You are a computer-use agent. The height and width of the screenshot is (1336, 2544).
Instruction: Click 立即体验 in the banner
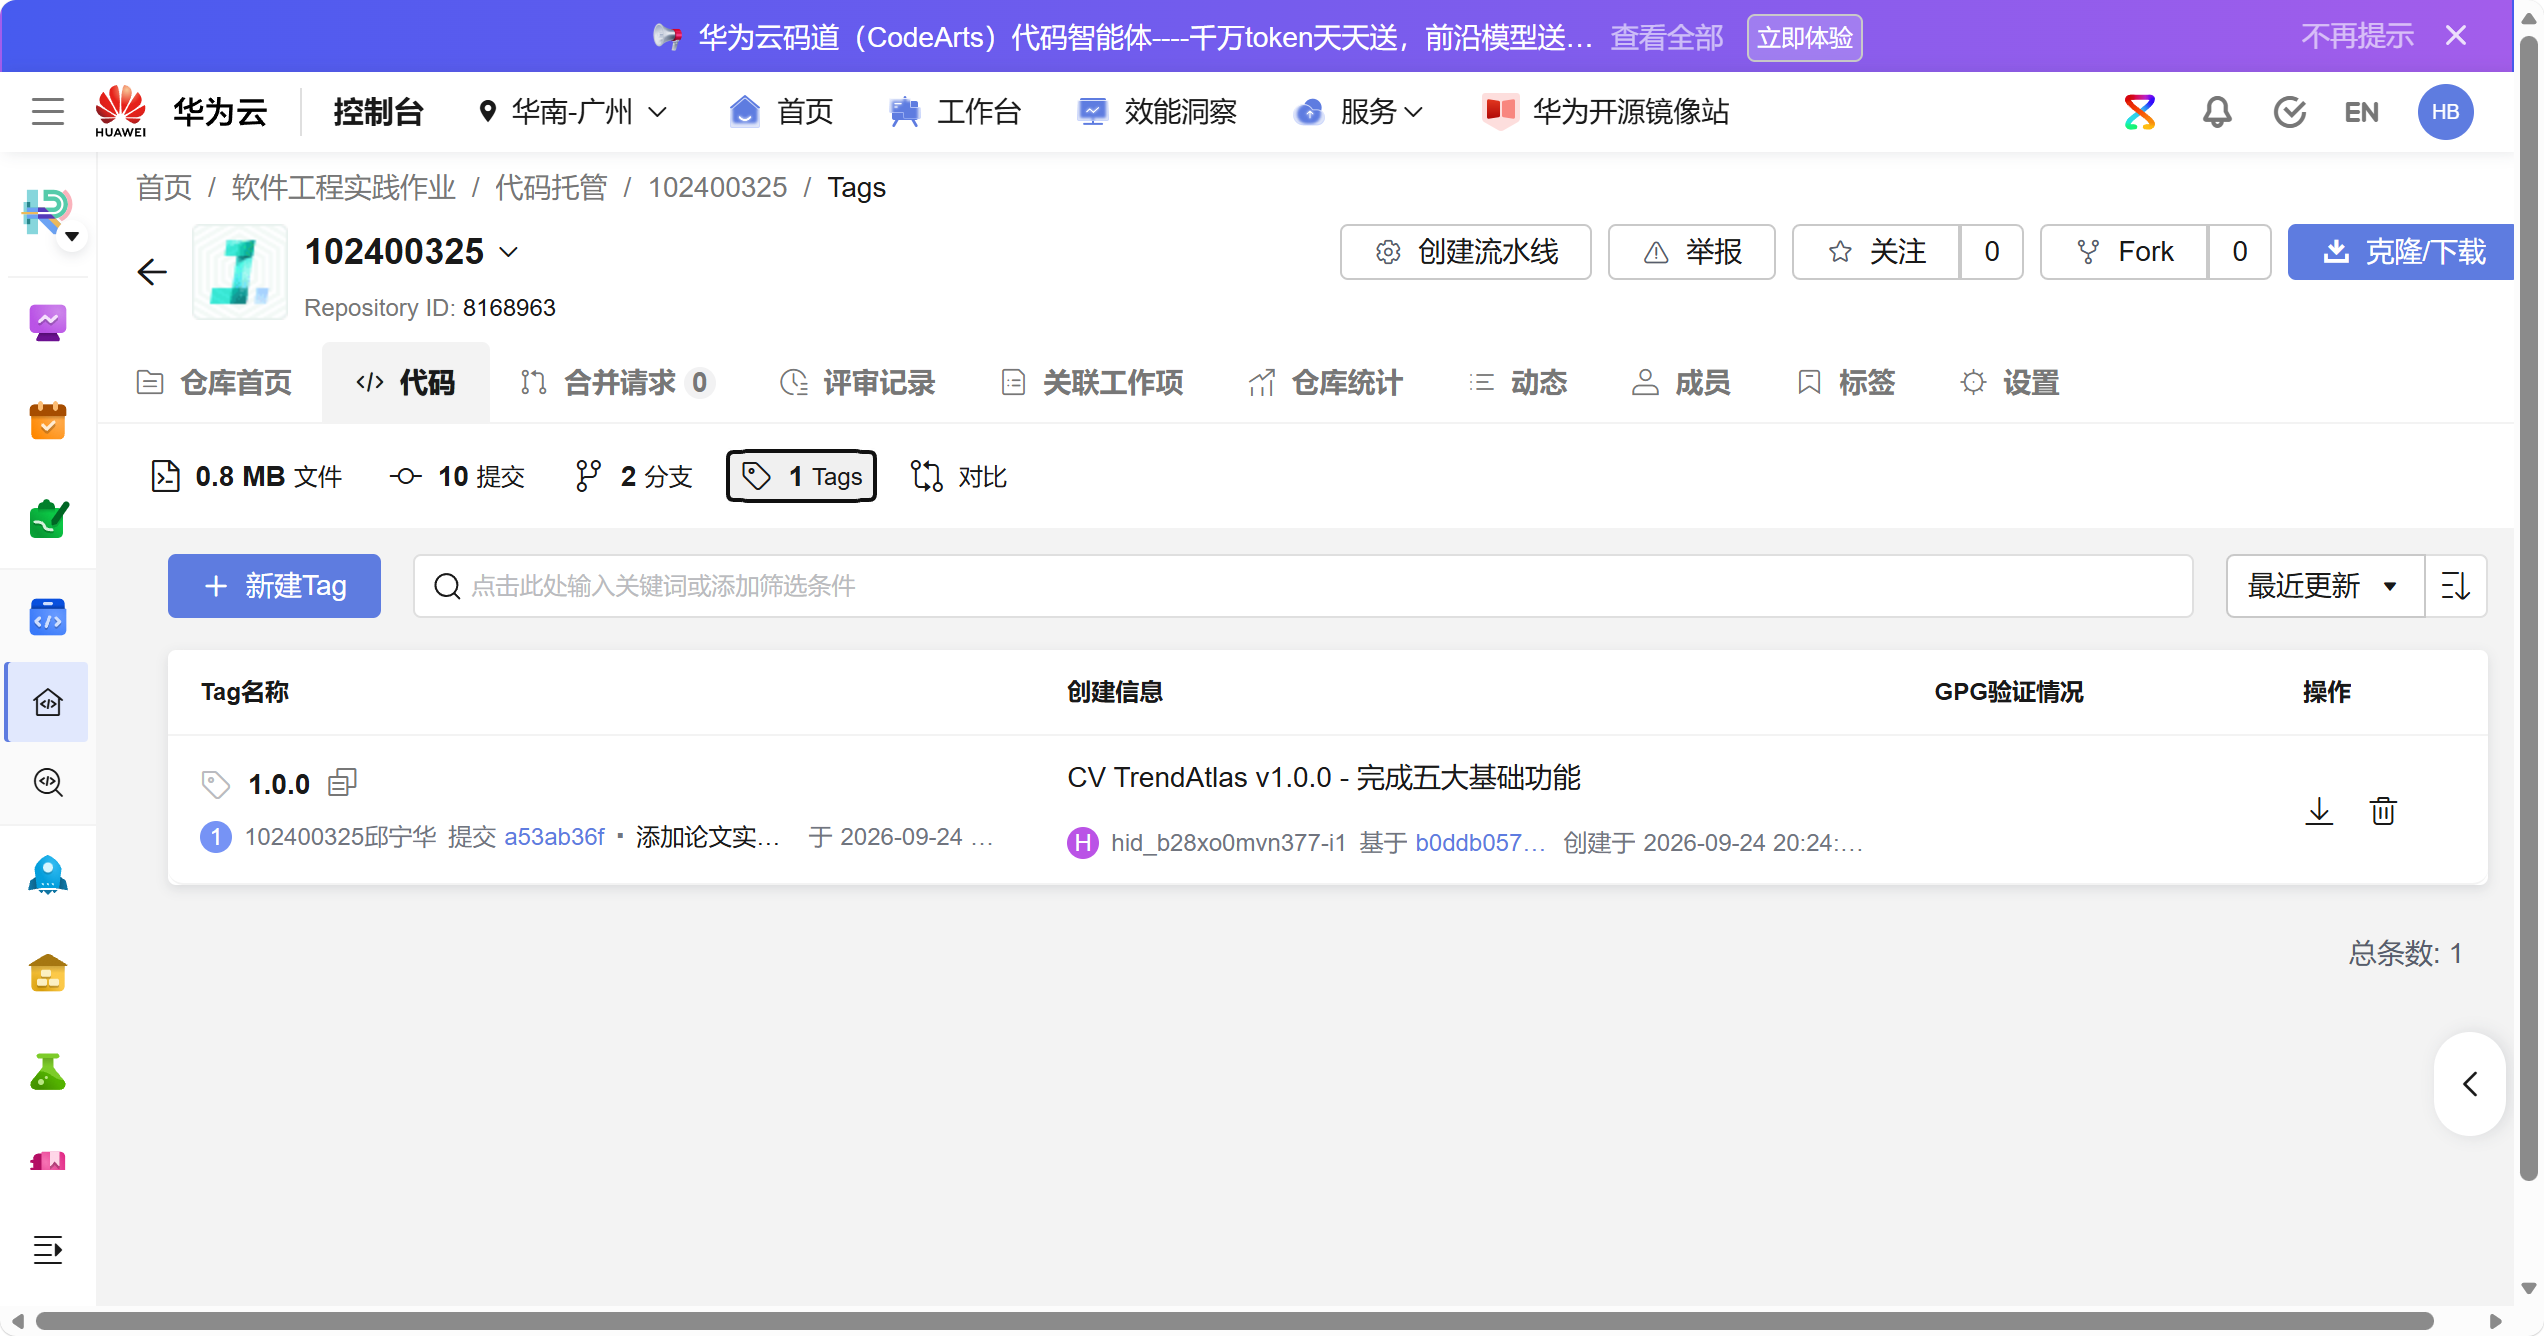(x=1804, y=38)
